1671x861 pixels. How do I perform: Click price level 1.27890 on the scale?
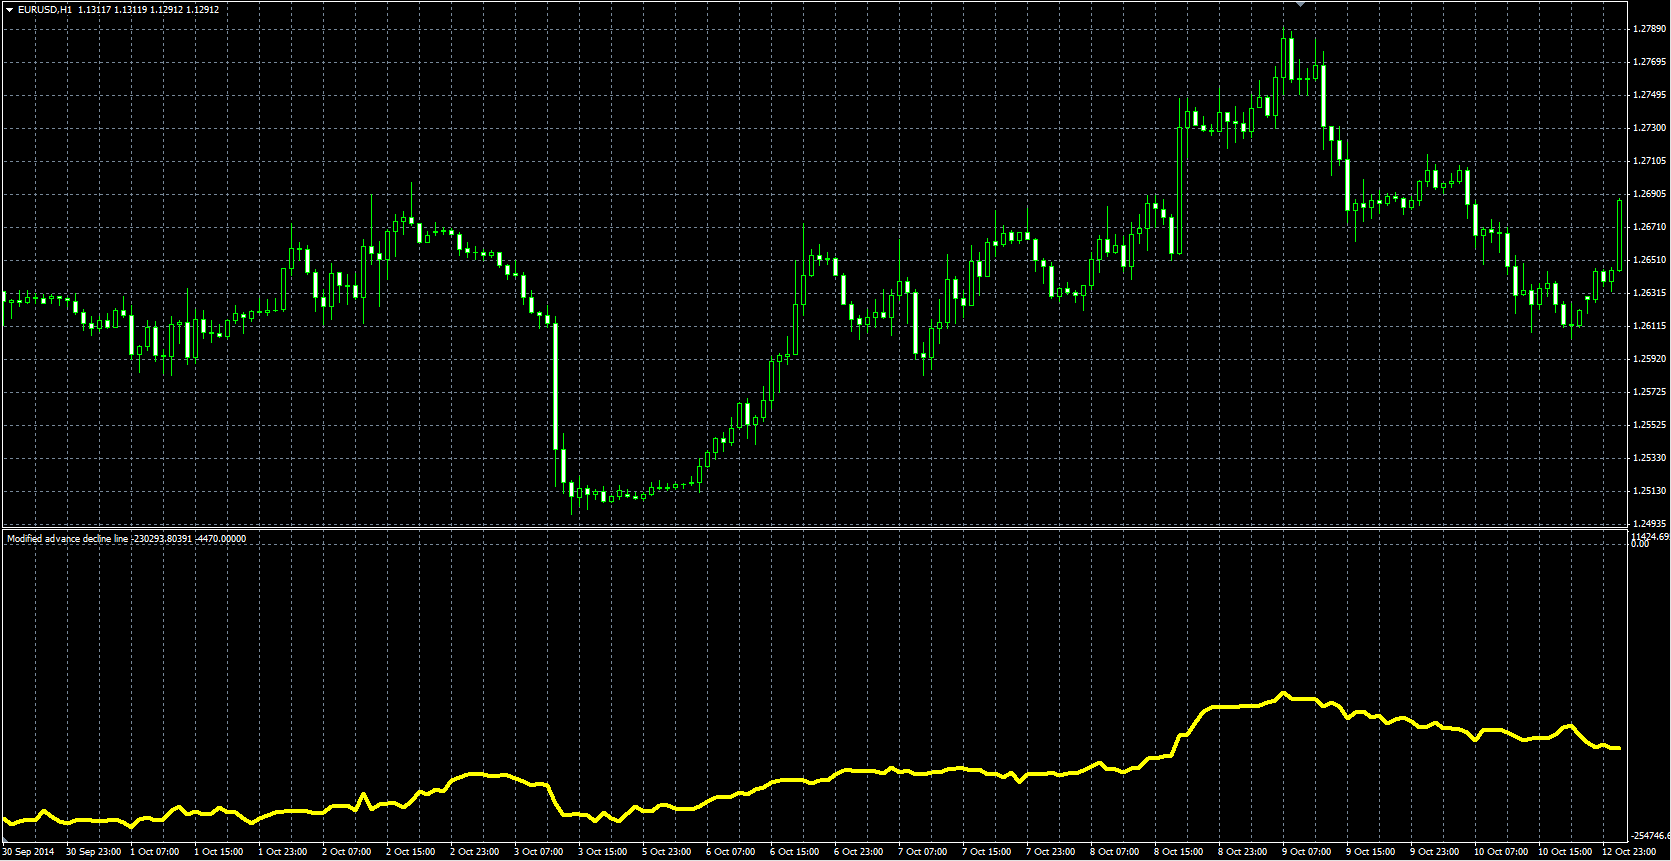1649,29
